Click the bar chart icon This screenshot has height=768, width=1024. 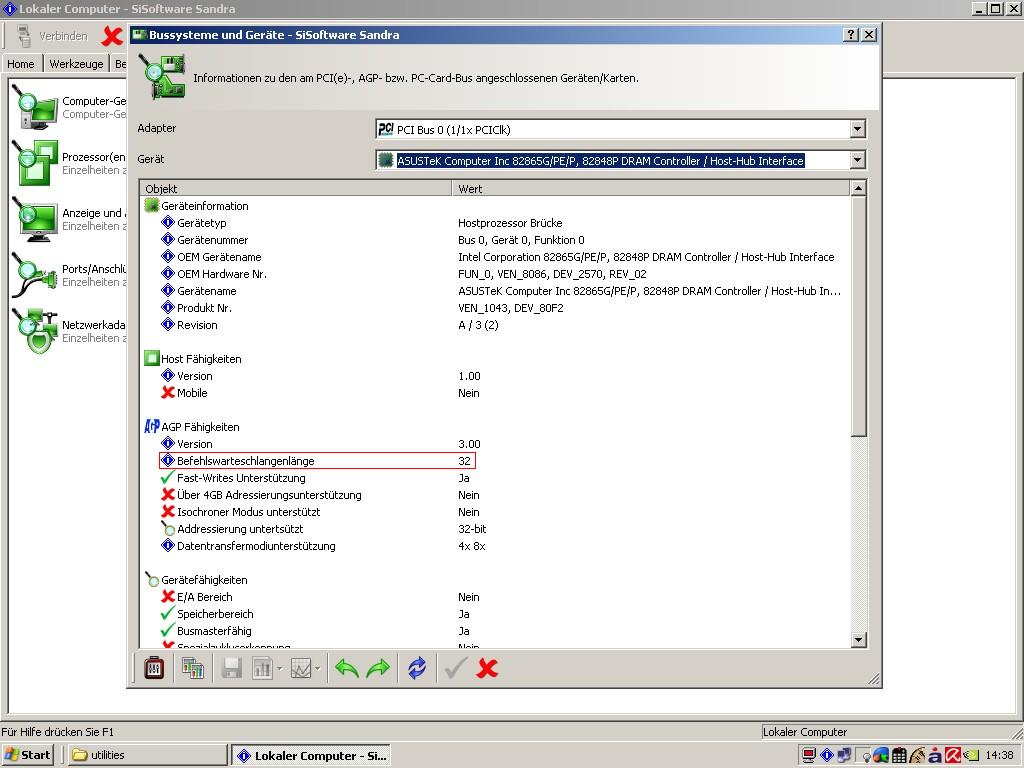click(262, 668)
